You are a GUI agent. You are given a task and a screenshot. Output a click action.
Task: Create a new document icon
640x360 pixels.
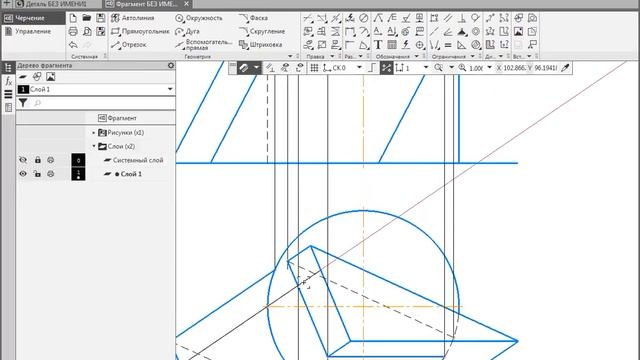pyautogui.click(x=73, y=18)
